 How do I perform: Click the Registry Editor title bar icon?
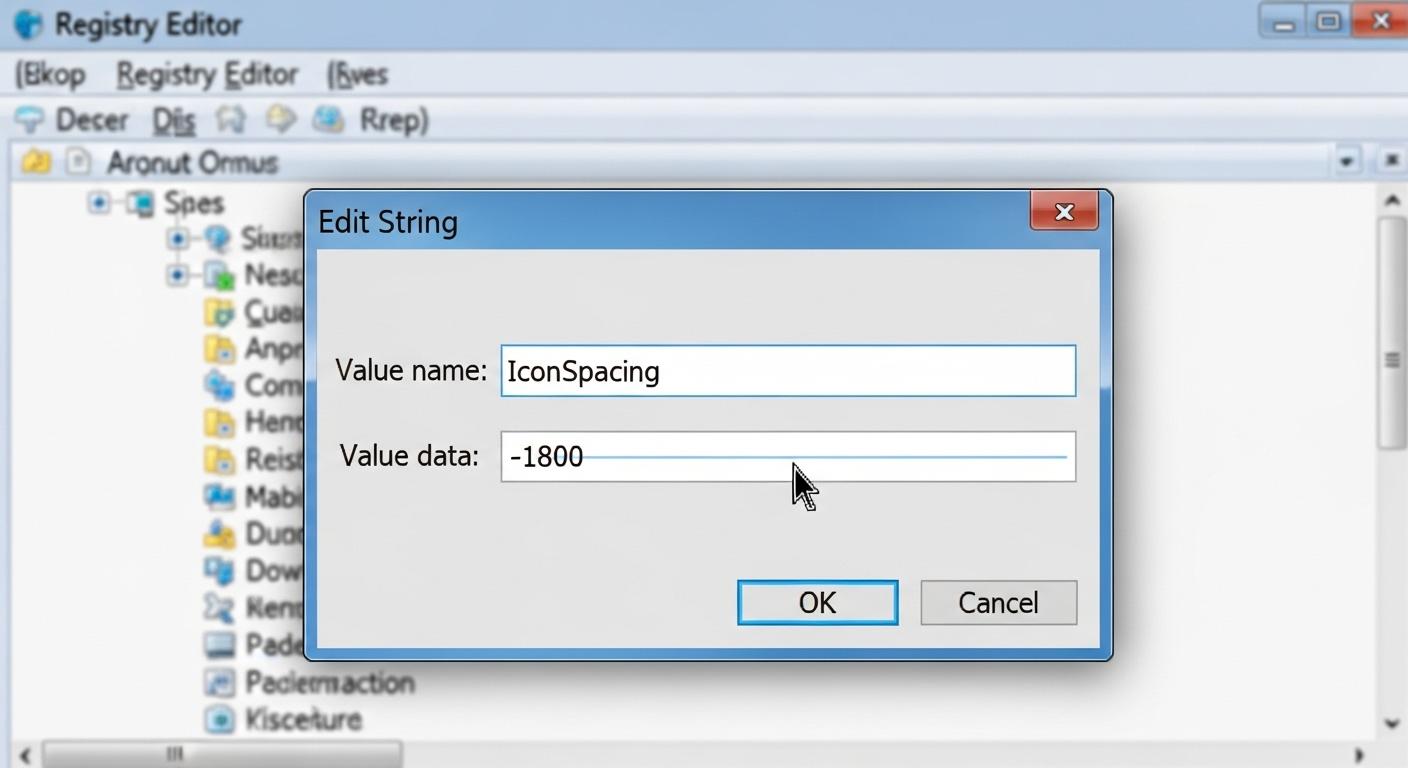tap(28, 24)
